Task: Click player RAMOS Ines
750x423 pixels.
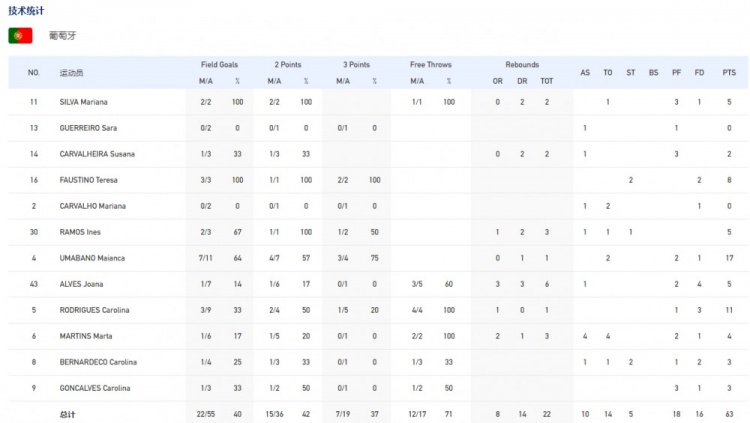Action: 80,232
